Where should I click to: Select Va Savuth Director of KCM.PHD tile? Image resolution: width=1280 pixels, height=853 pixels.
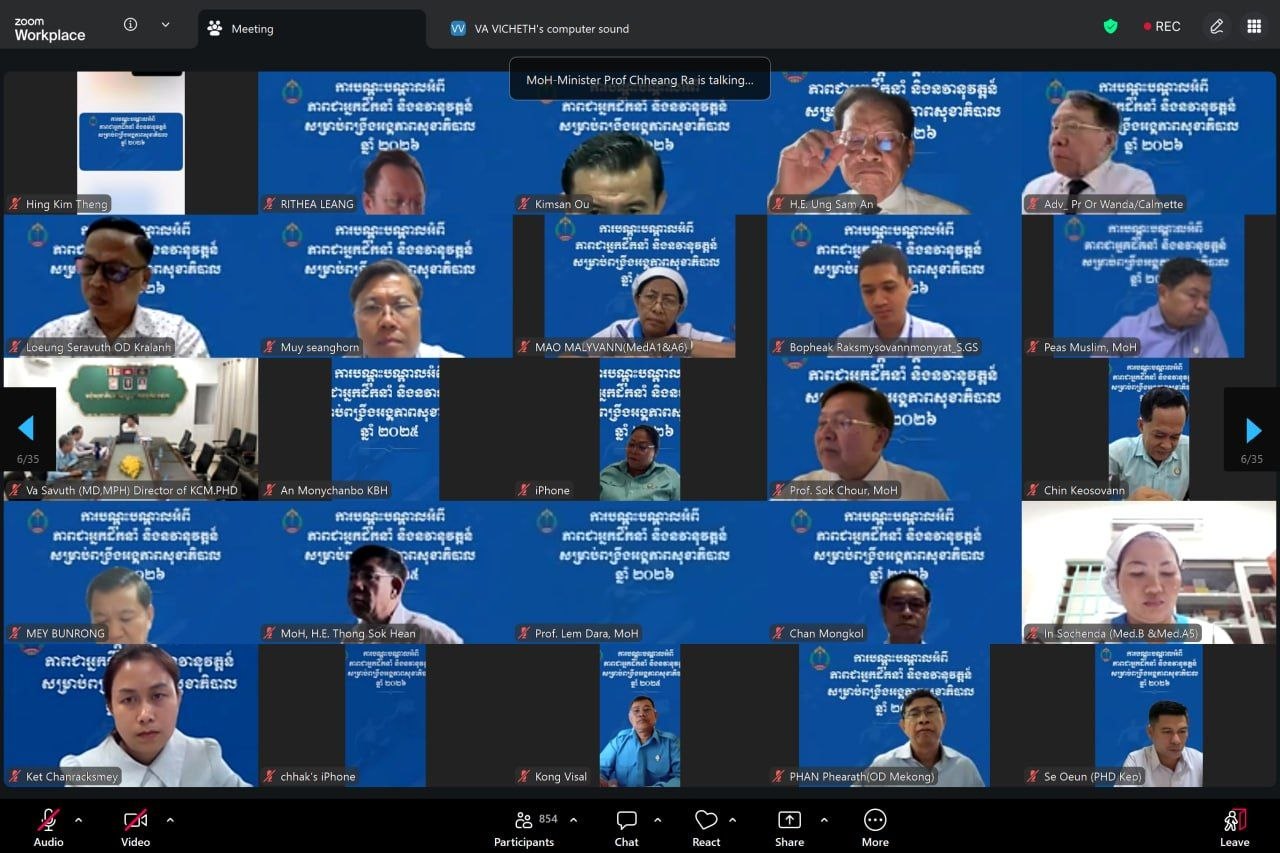click(131, 429)
